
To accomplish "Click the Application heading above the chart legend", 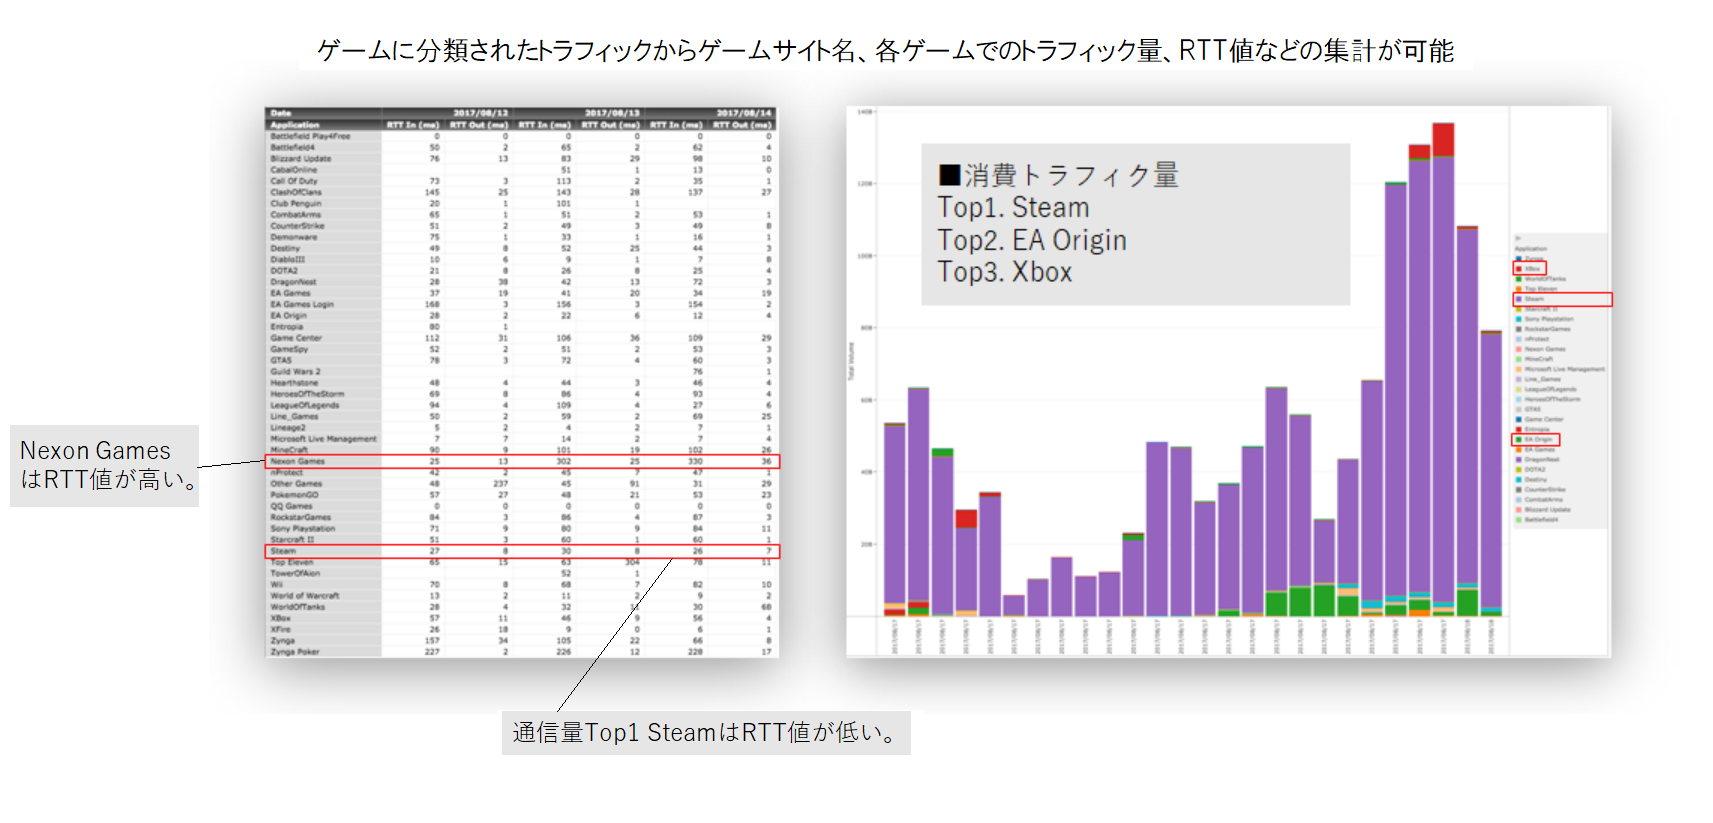I will 1530,249.
